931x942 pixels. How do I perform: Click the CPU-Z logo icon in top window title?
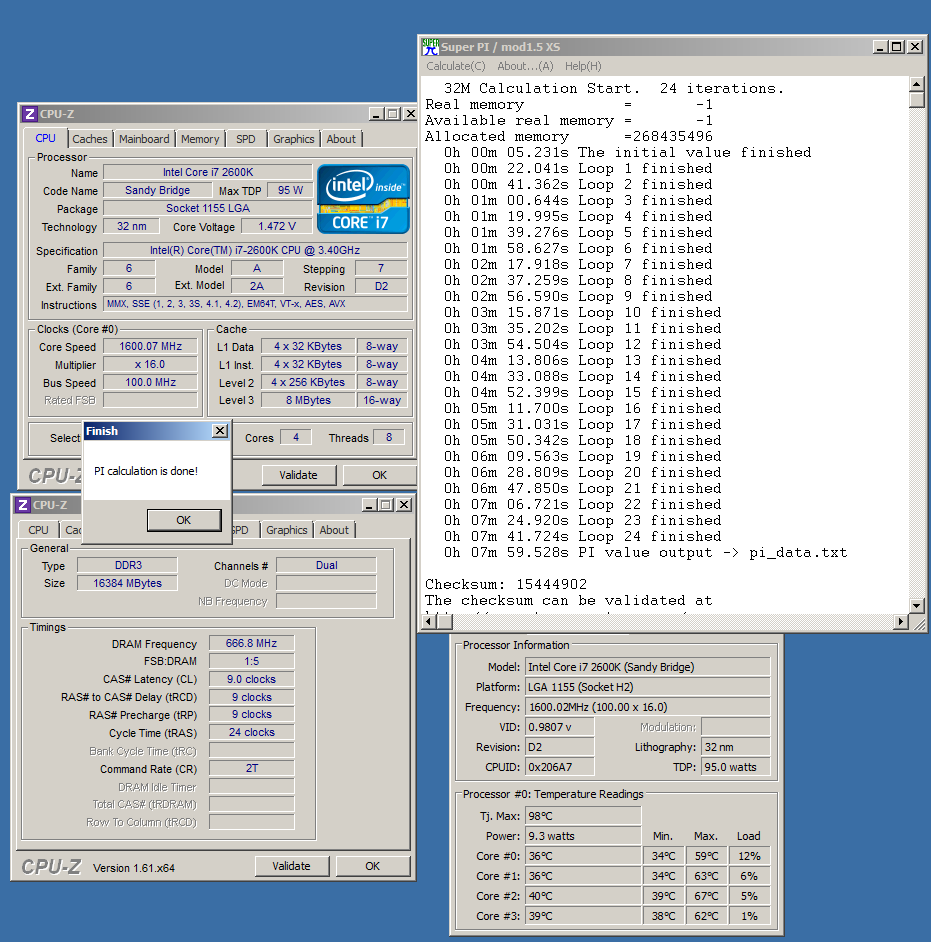30,114
